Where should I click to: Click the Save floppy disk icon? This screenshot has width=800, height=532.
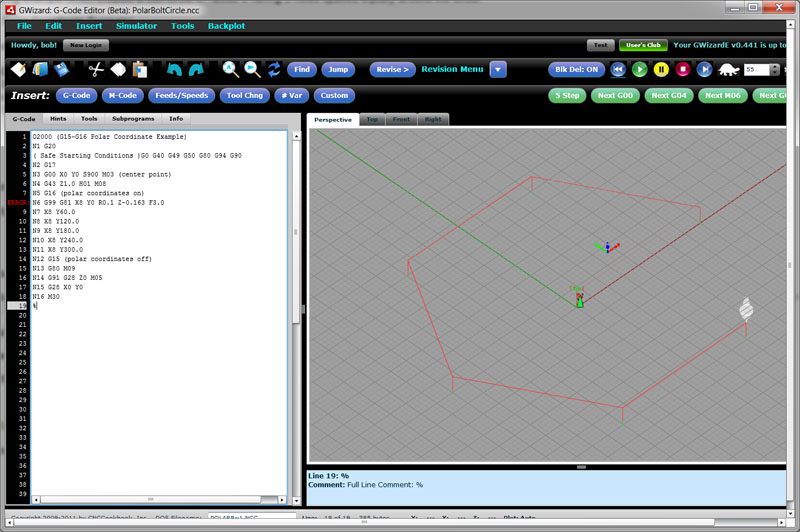point(62,69)
